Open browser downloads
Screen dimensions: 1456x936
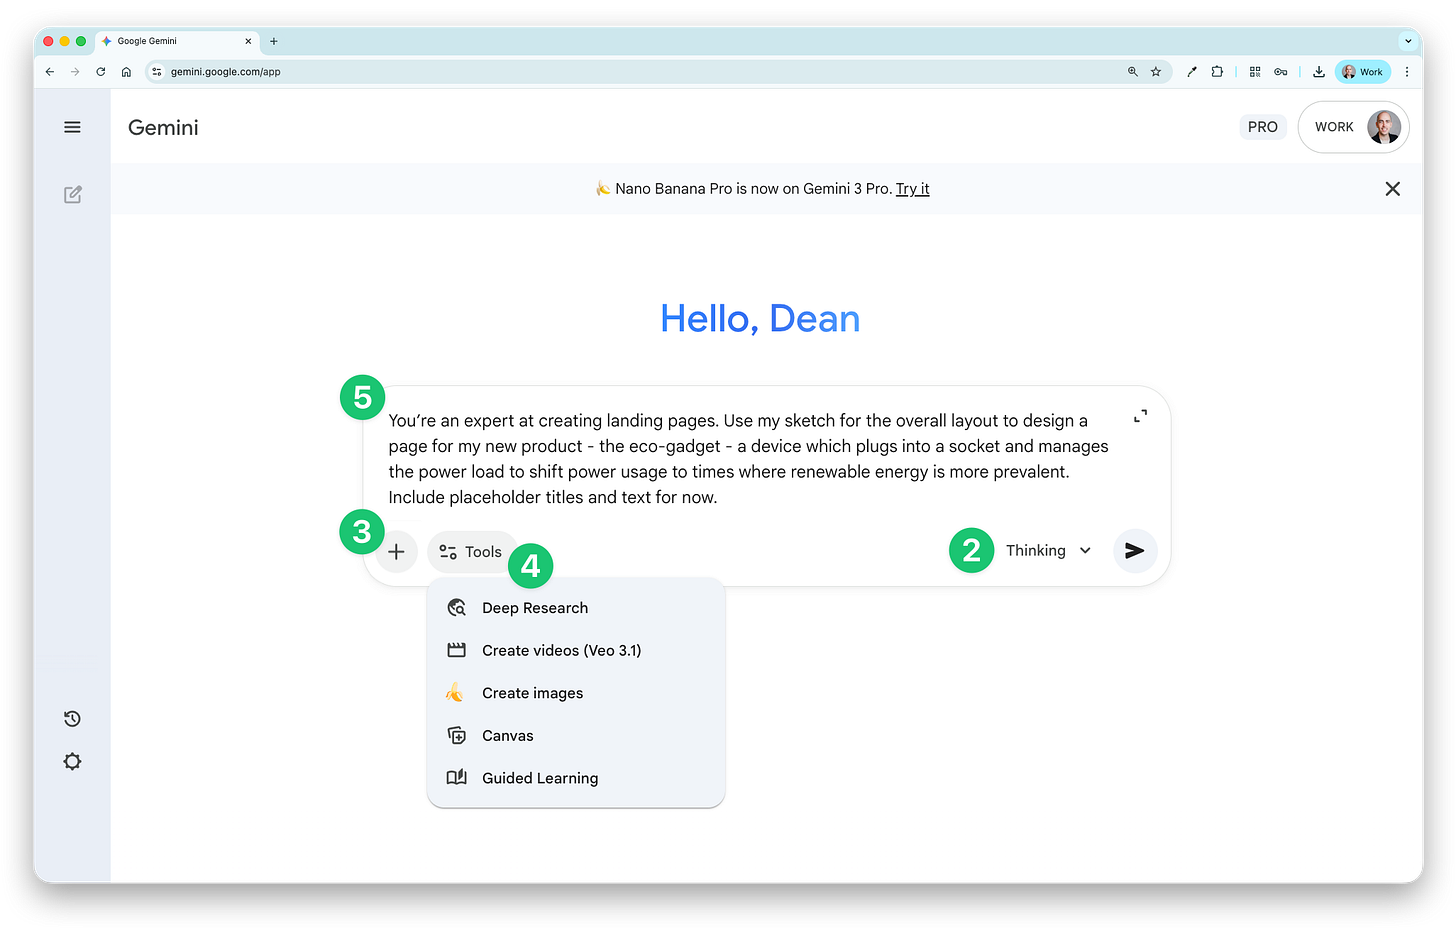click(1319, 72)
